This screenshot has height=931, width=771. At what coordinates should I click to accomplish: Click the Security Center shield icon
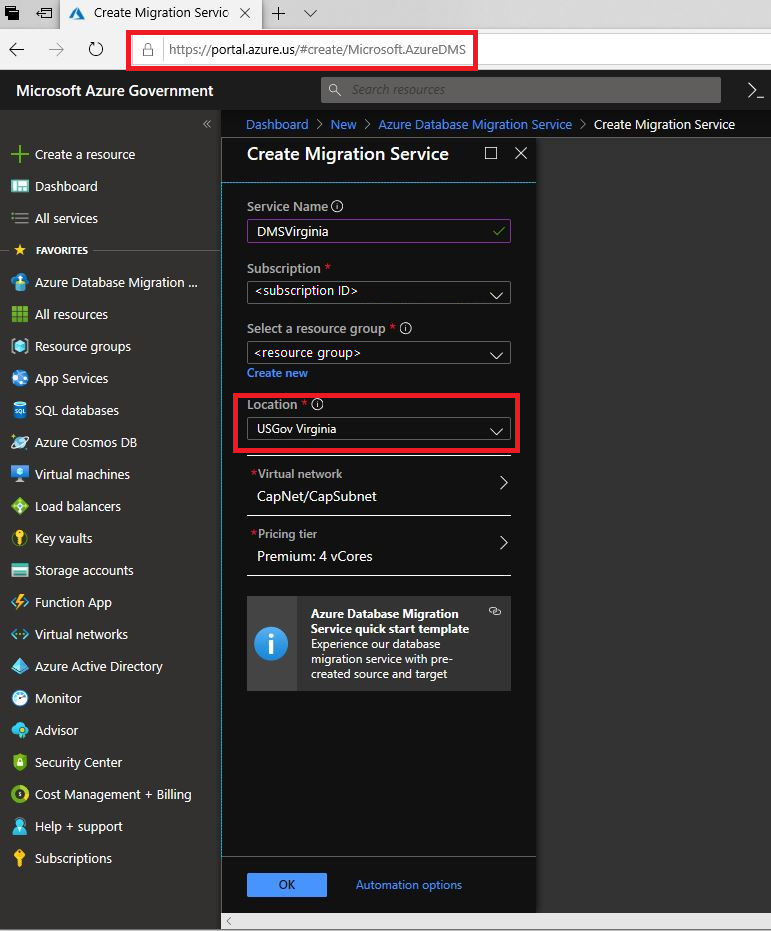pyautogui.click(x=20, y=762)
